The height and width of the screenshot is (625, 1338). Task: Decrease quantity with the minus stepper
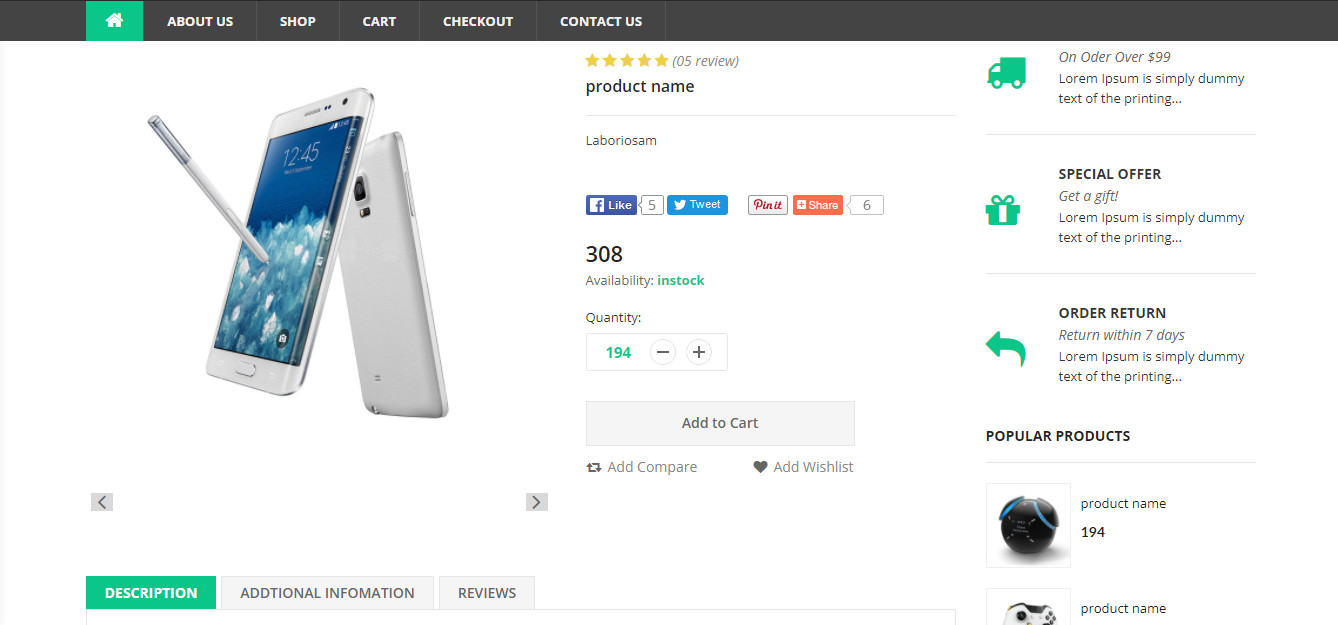click(662, 351)
